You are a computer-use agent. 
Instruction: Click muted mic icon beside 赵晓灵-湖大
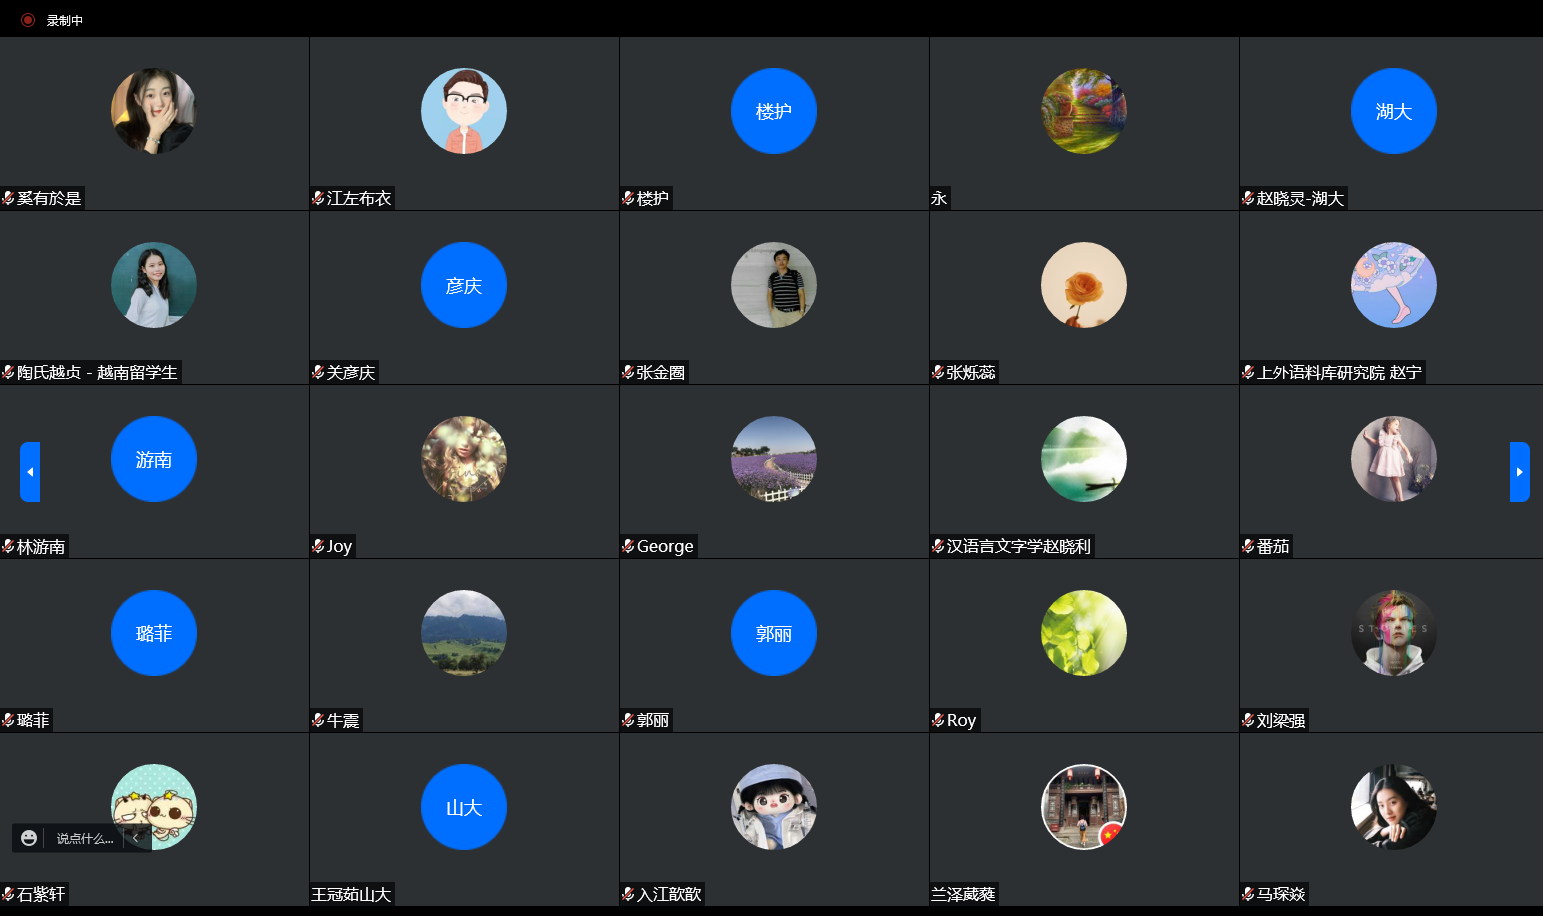click(x=1248, y=199)
